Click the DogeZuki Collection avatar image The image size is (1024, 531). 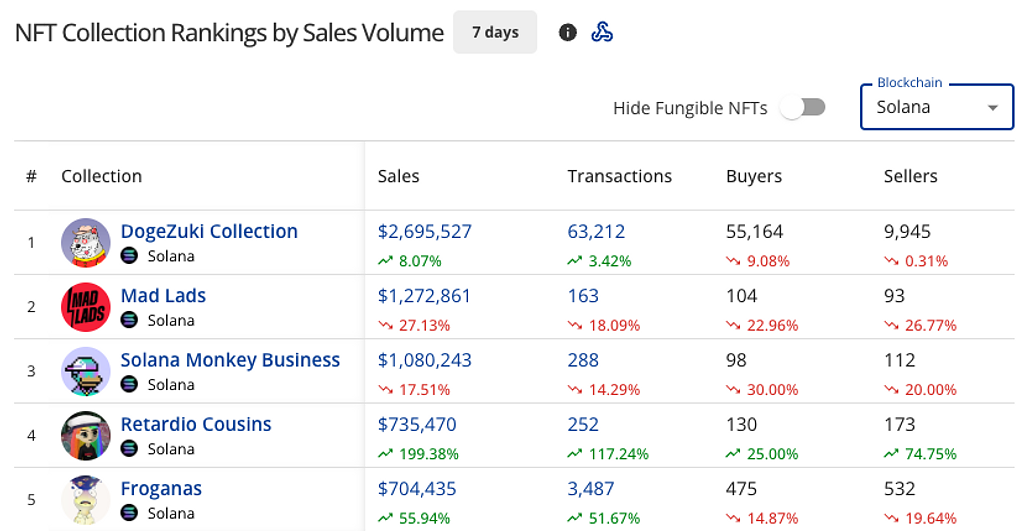pos(86,242)
